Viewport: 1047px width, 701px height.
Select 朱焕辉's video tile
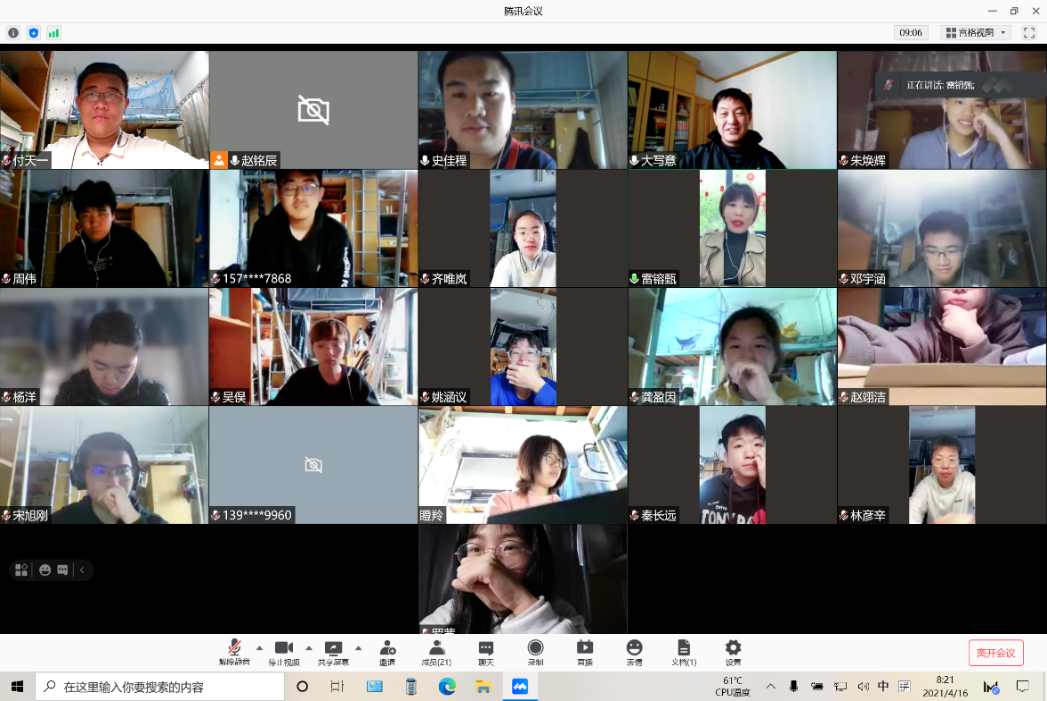[x=941, y=109]
